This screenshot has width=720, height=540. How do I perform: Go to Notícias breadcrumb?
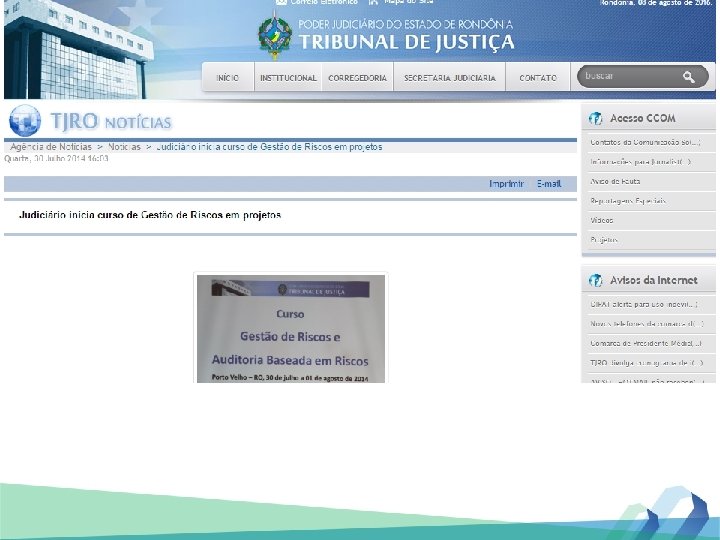pyautogui.click(x=124, y=147)
